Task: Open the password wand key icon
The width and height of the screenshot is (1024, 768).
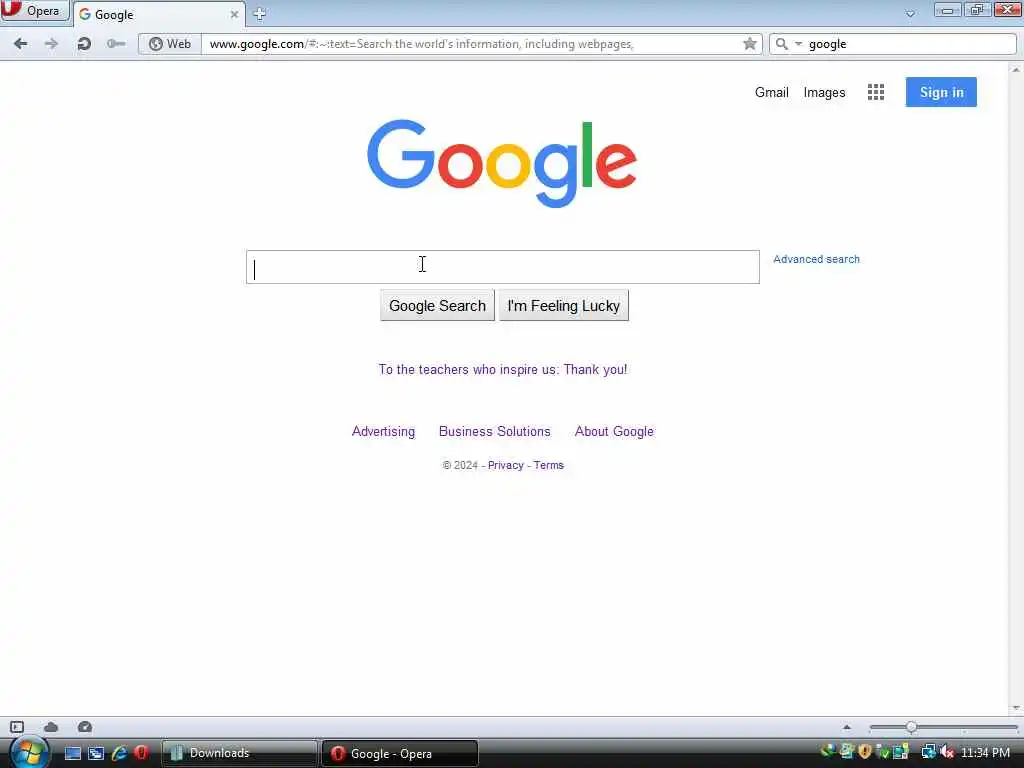Action: point(116,44)
